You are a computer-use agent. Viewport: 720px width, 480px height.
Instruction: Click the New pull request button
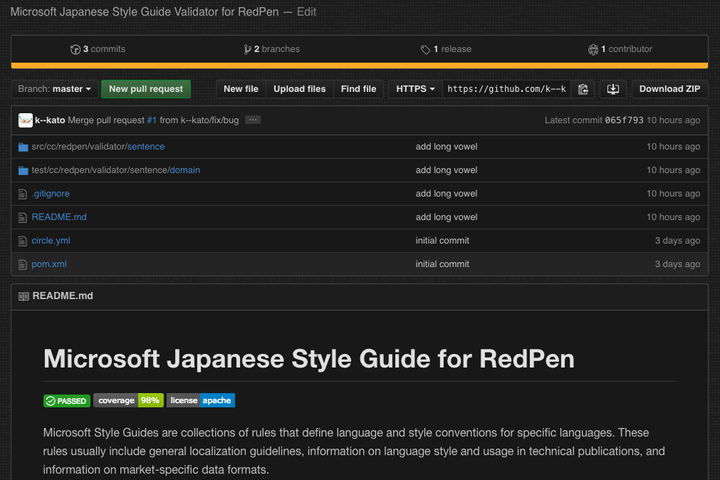(x=146, y=89)
